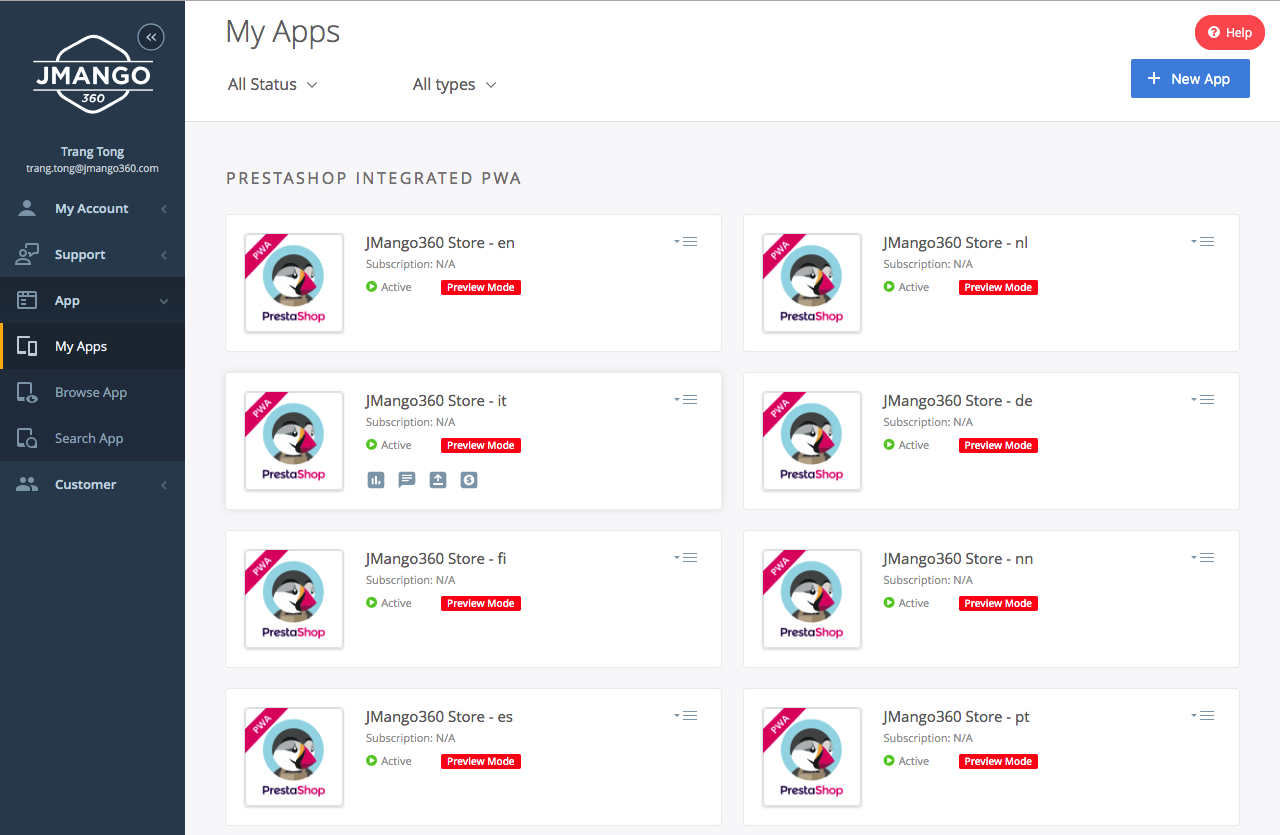Click Preview Mode badge on Store - es
Image resolution: width=1280 pixels, height=835 pixels.
[481, 761]
